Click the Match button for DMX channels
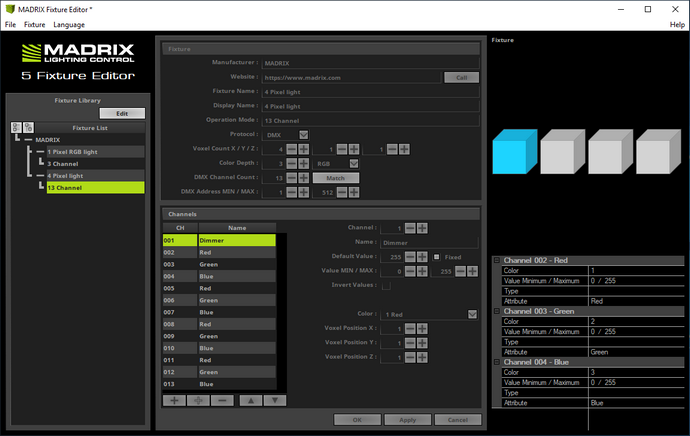This screenshot has height=436, width=690. 336,178
